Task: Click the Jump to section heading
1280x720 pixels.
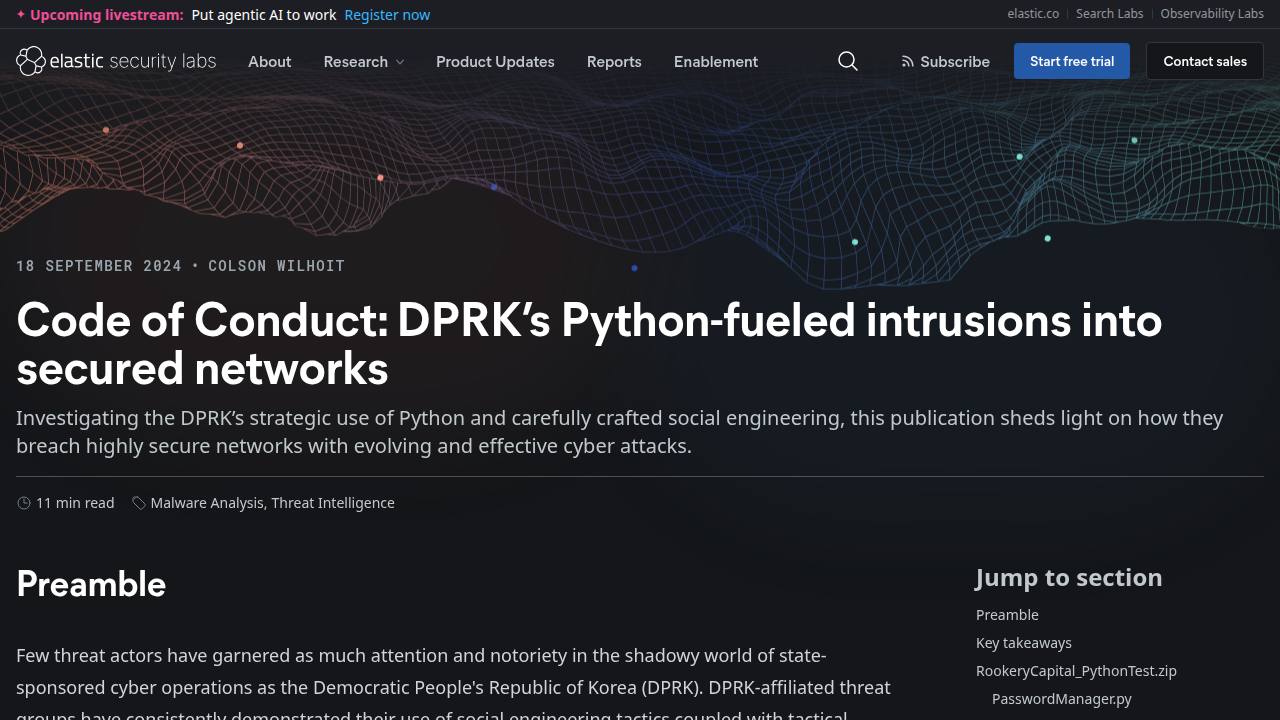Action: [1069, 578]
